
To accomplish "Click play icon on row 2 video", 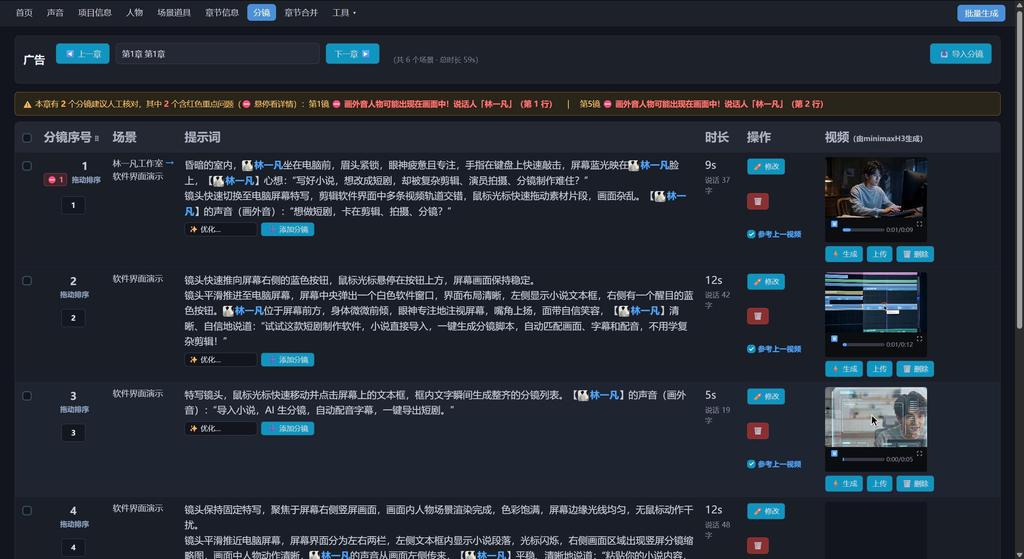I will pyautogui.click(x=834, y=339).
